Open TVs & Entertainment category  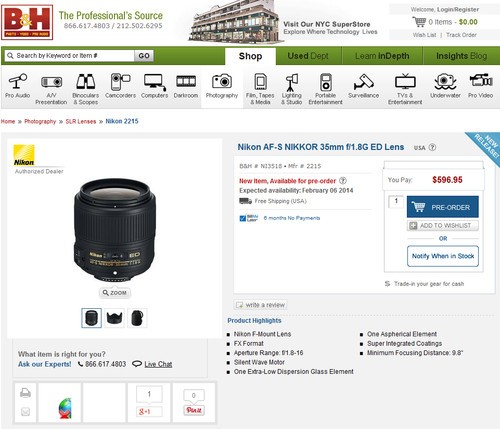click(x=405, y=89)
